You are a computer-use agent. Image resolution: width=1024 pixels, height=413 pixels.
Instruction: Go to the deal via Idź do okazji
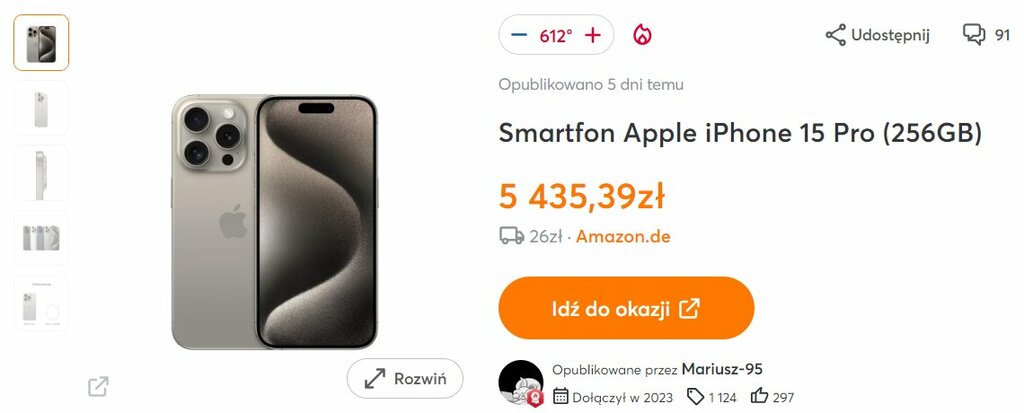626,308
